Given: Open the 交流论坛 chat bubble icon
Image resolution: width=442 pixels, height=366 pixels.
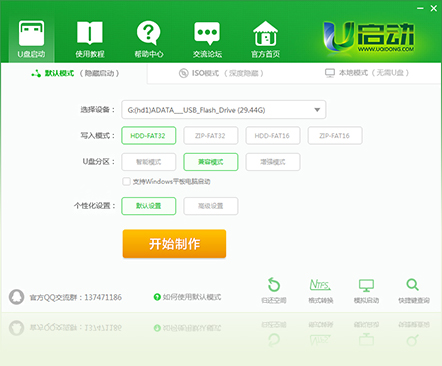Looking at the screenshot, I should pos(207,33).
